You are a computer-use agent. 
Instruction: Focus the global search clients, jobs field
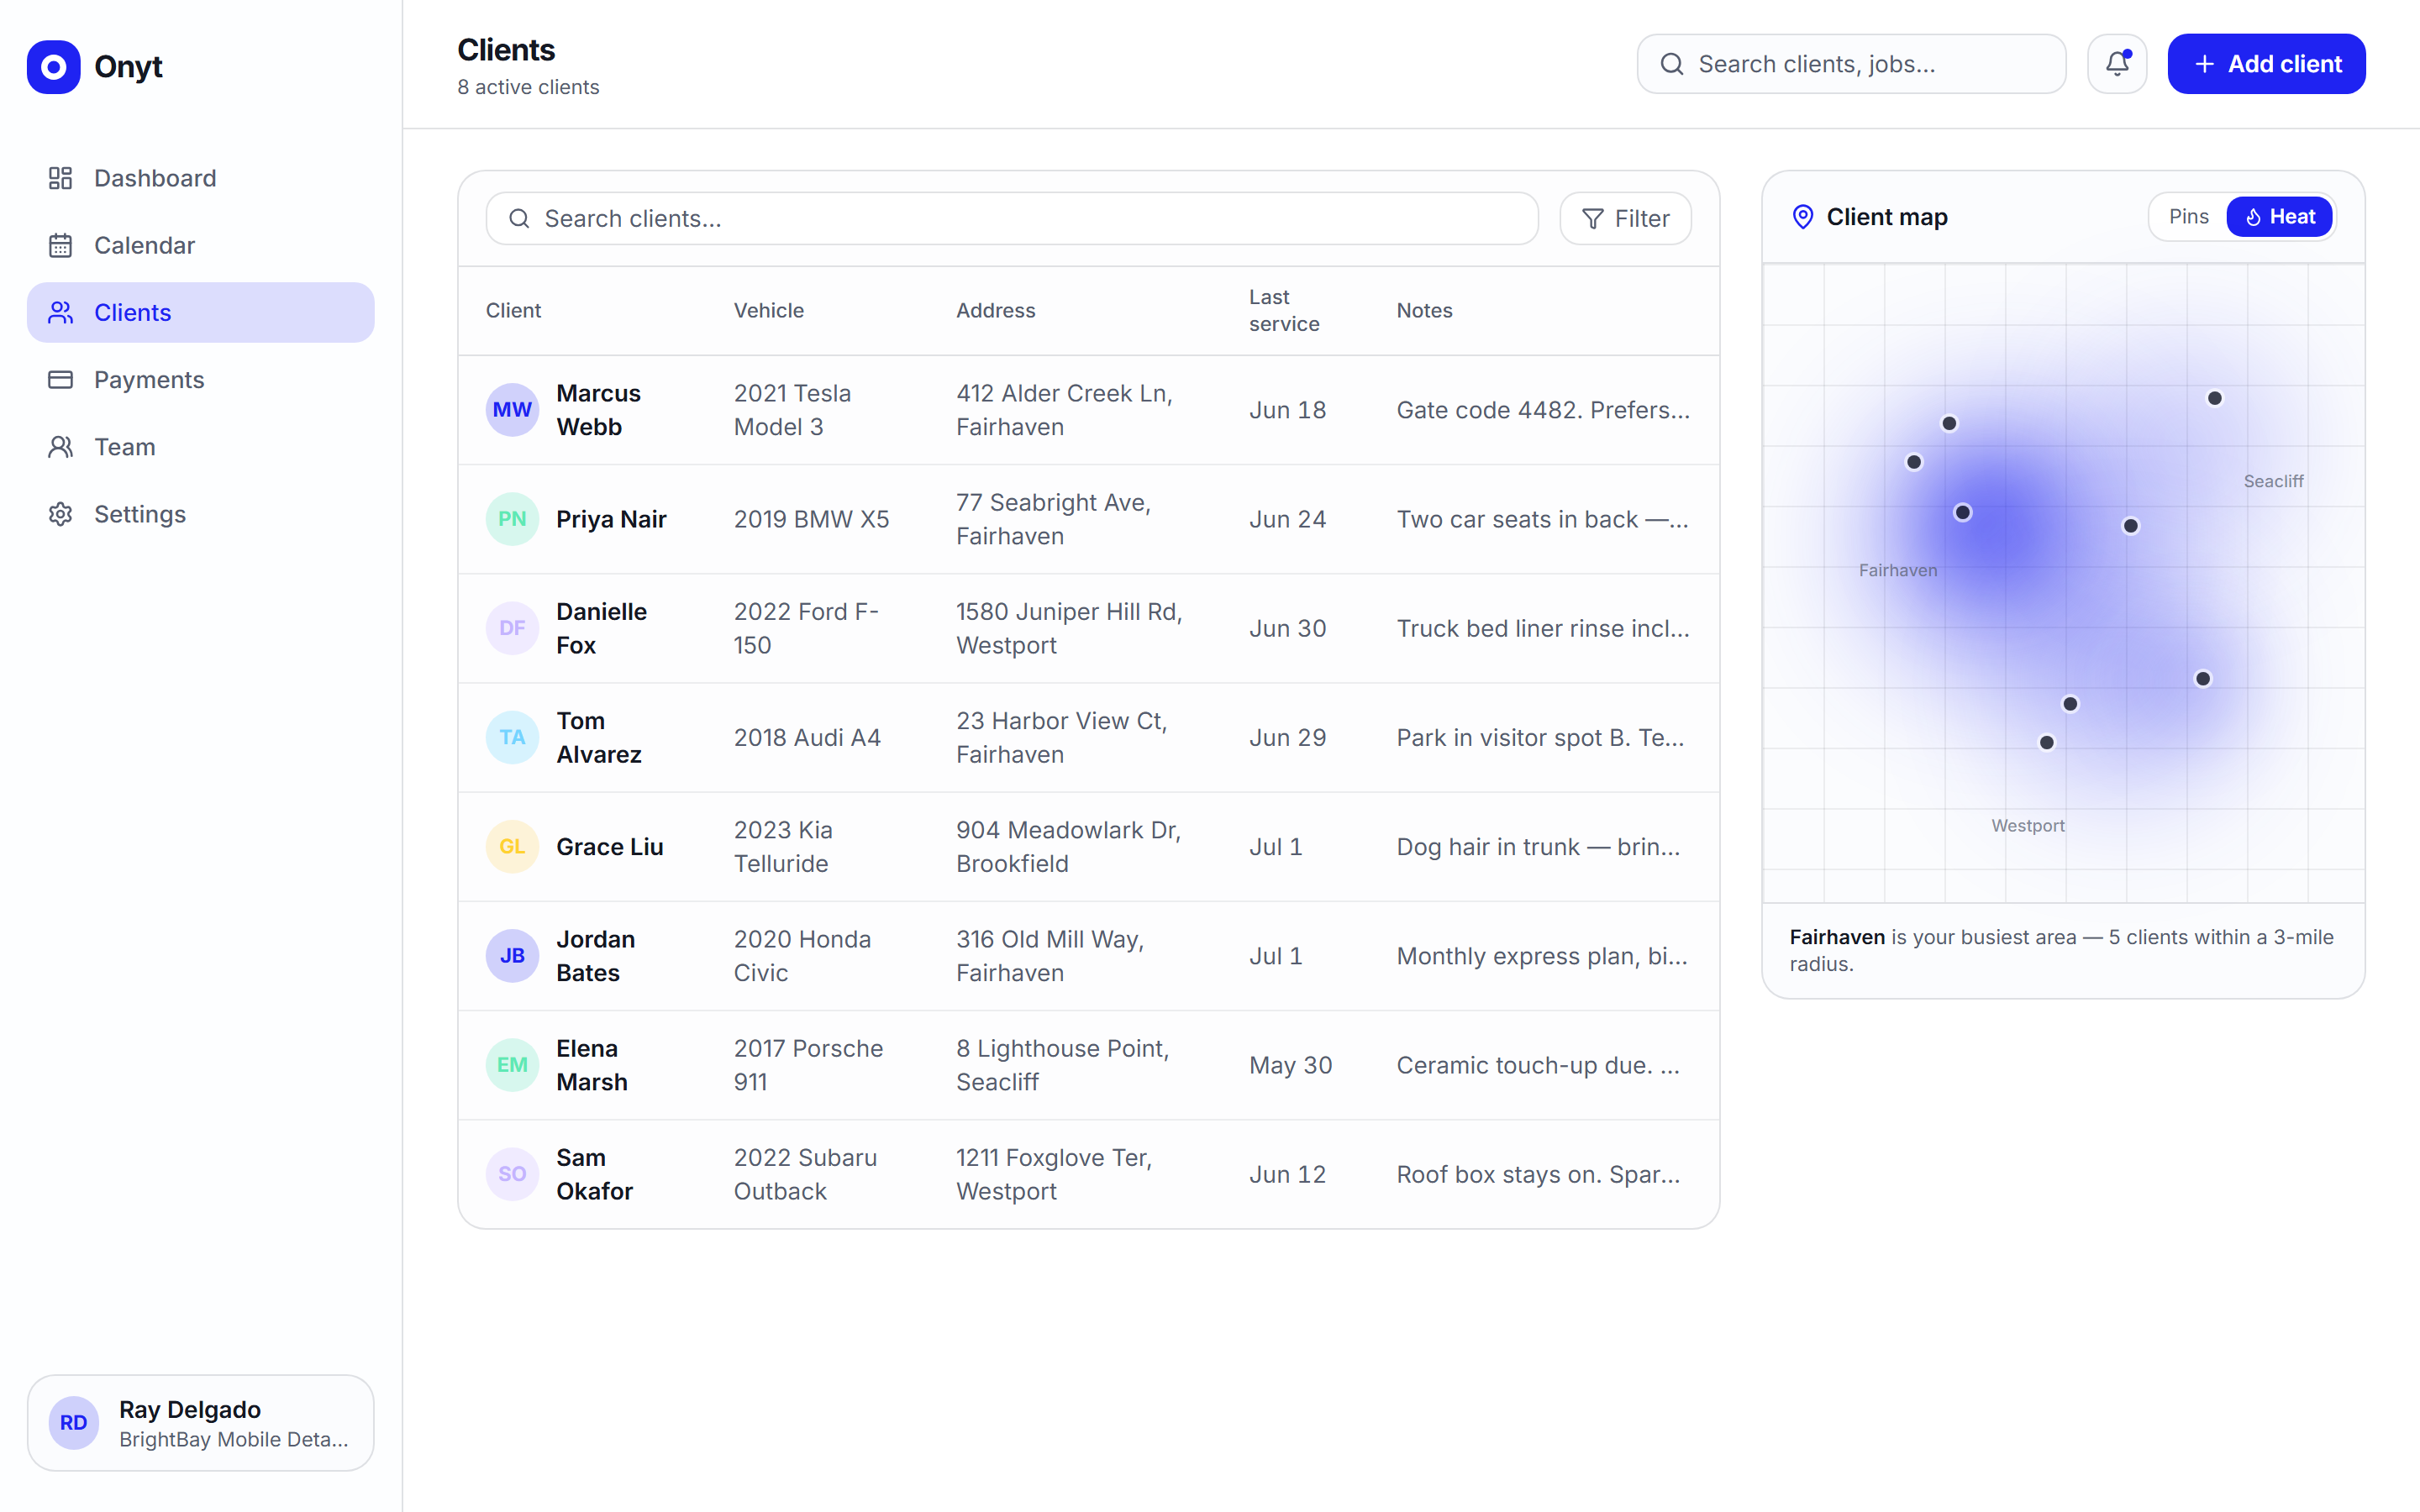pyautogui.click(x=1851, y=64)
